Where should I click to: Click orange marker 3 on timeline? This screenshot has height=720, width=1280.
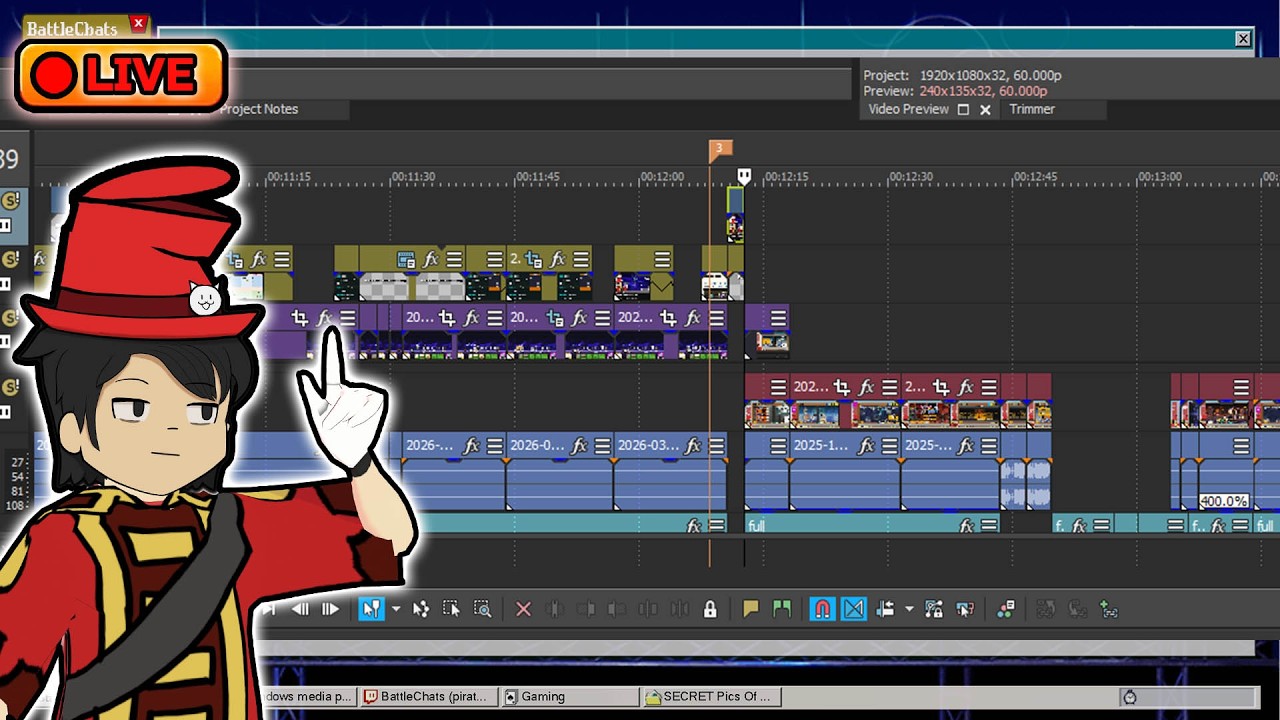pyautogui.click(x=720, y=150)
